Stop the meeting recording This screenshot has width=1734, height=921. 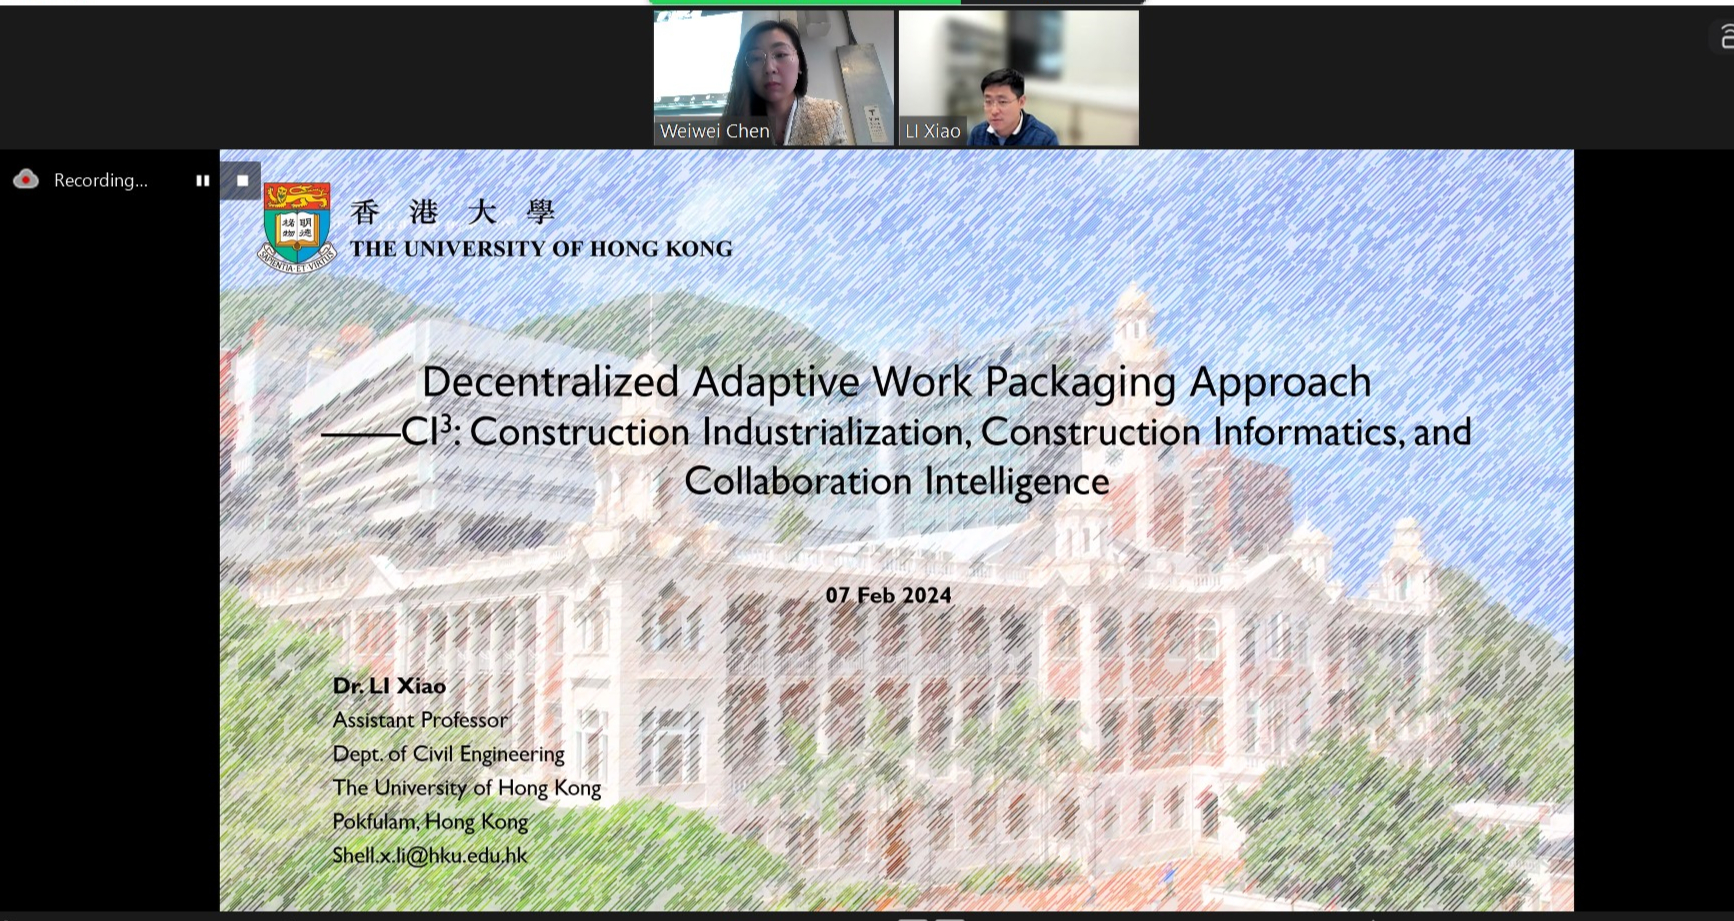click(x=242, y=181)
